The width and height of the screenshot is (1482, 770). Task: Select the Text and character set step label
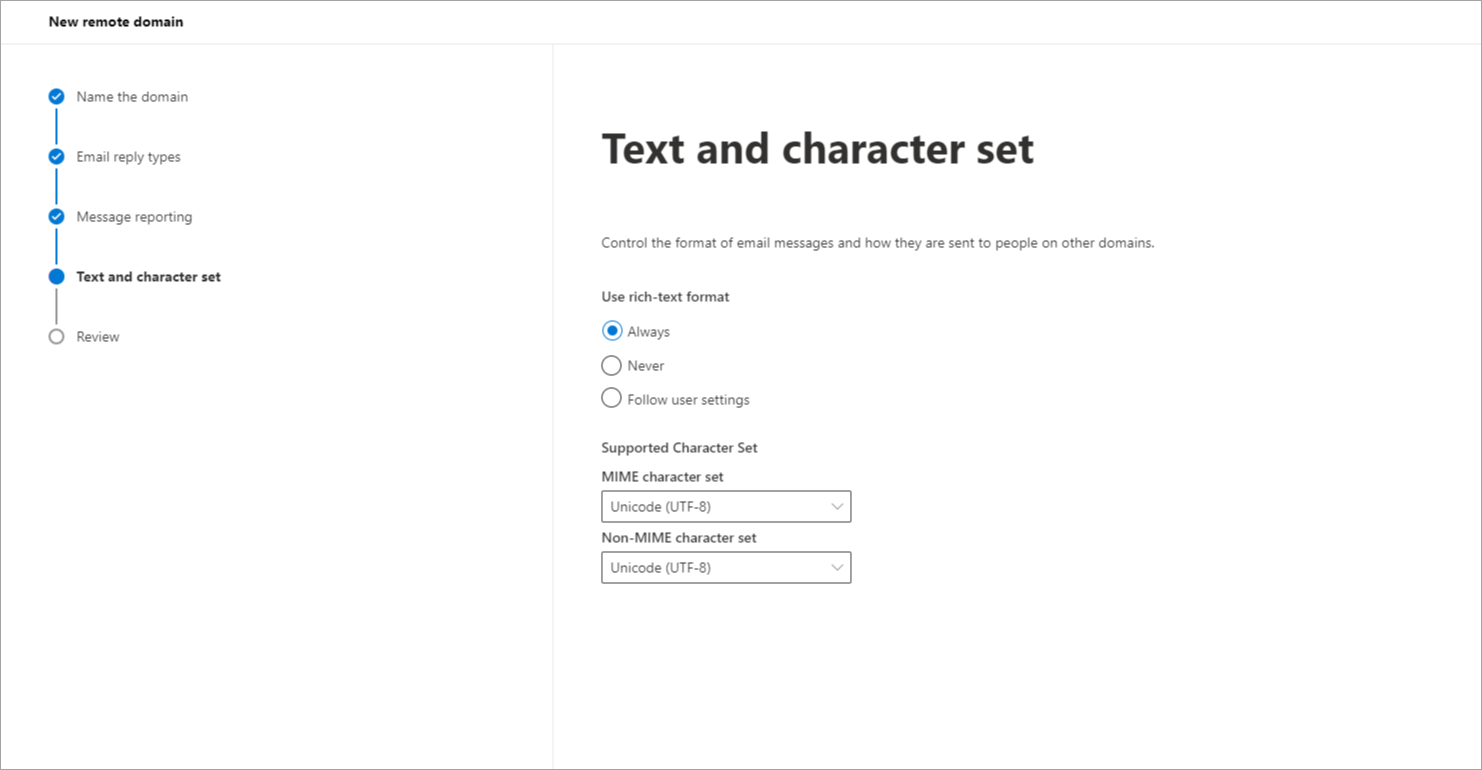148,277
